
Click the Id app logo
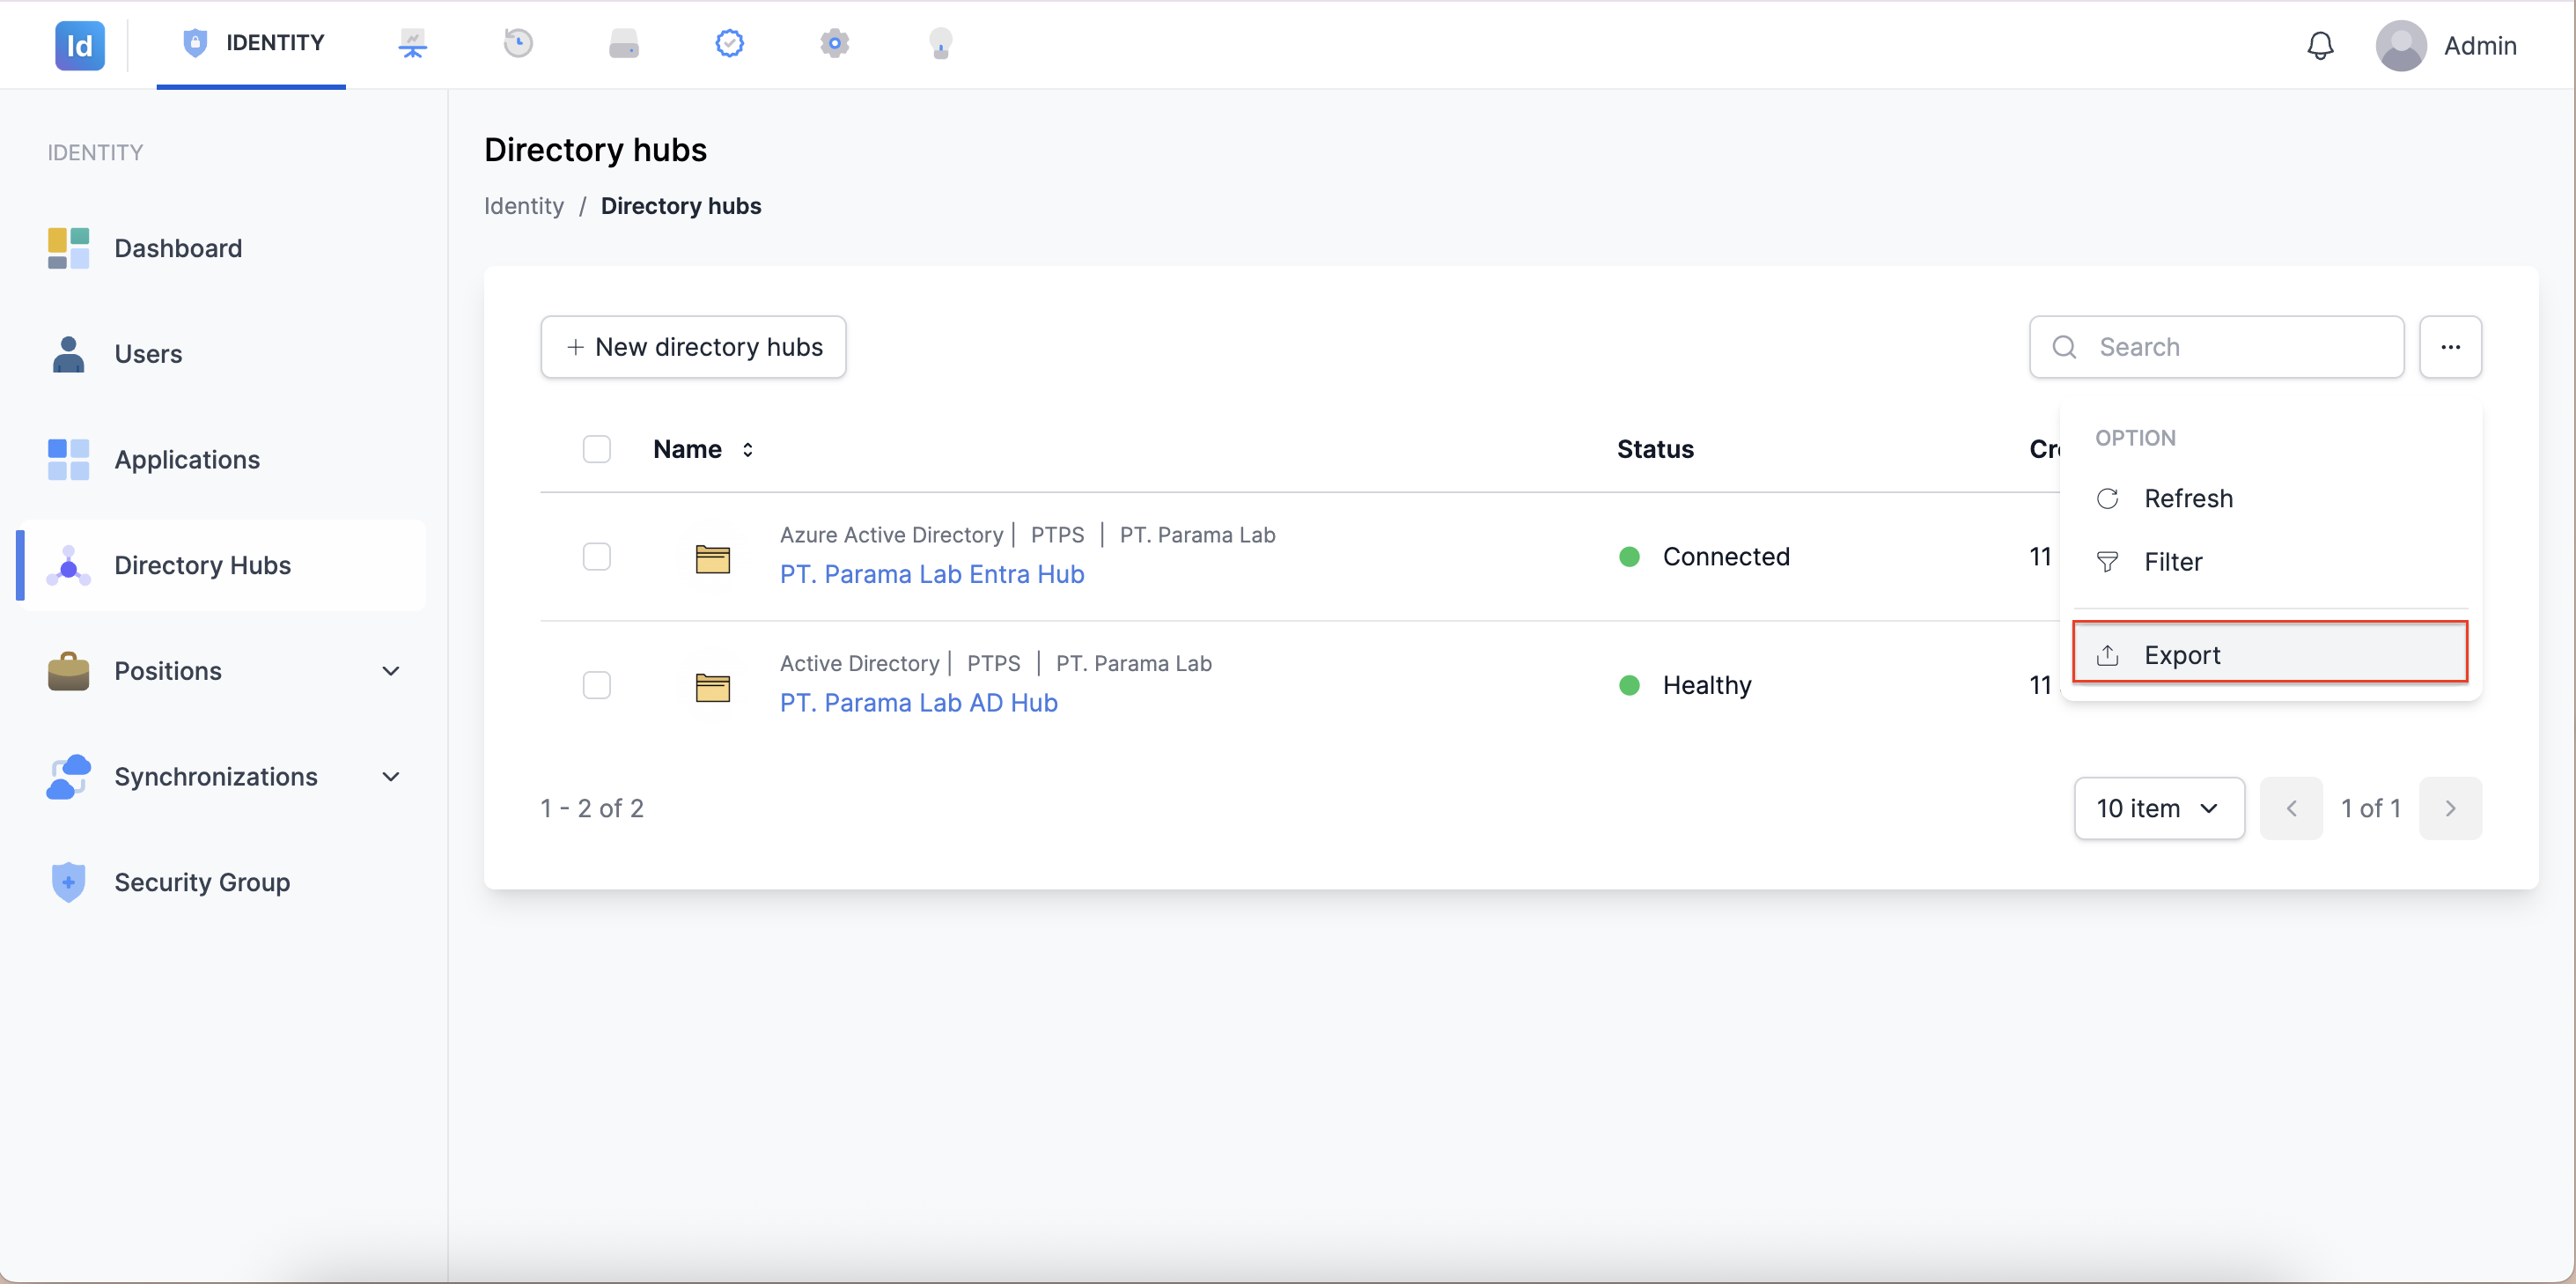pos(79,45)
